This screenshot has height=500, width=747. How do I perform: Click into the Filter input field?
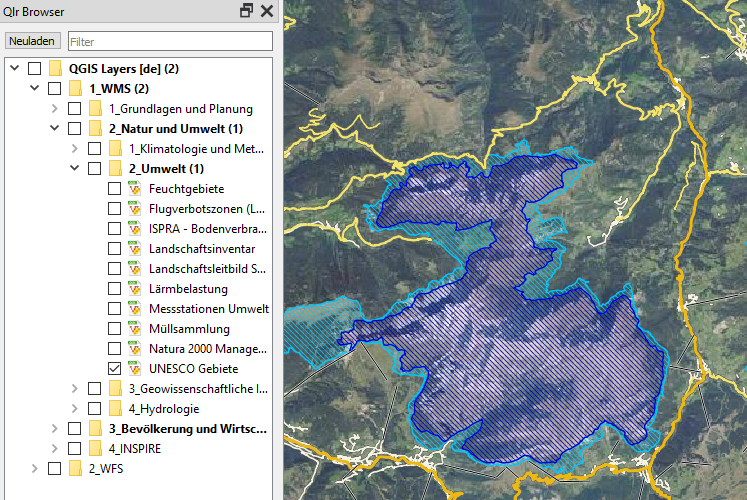click(170, 42)
